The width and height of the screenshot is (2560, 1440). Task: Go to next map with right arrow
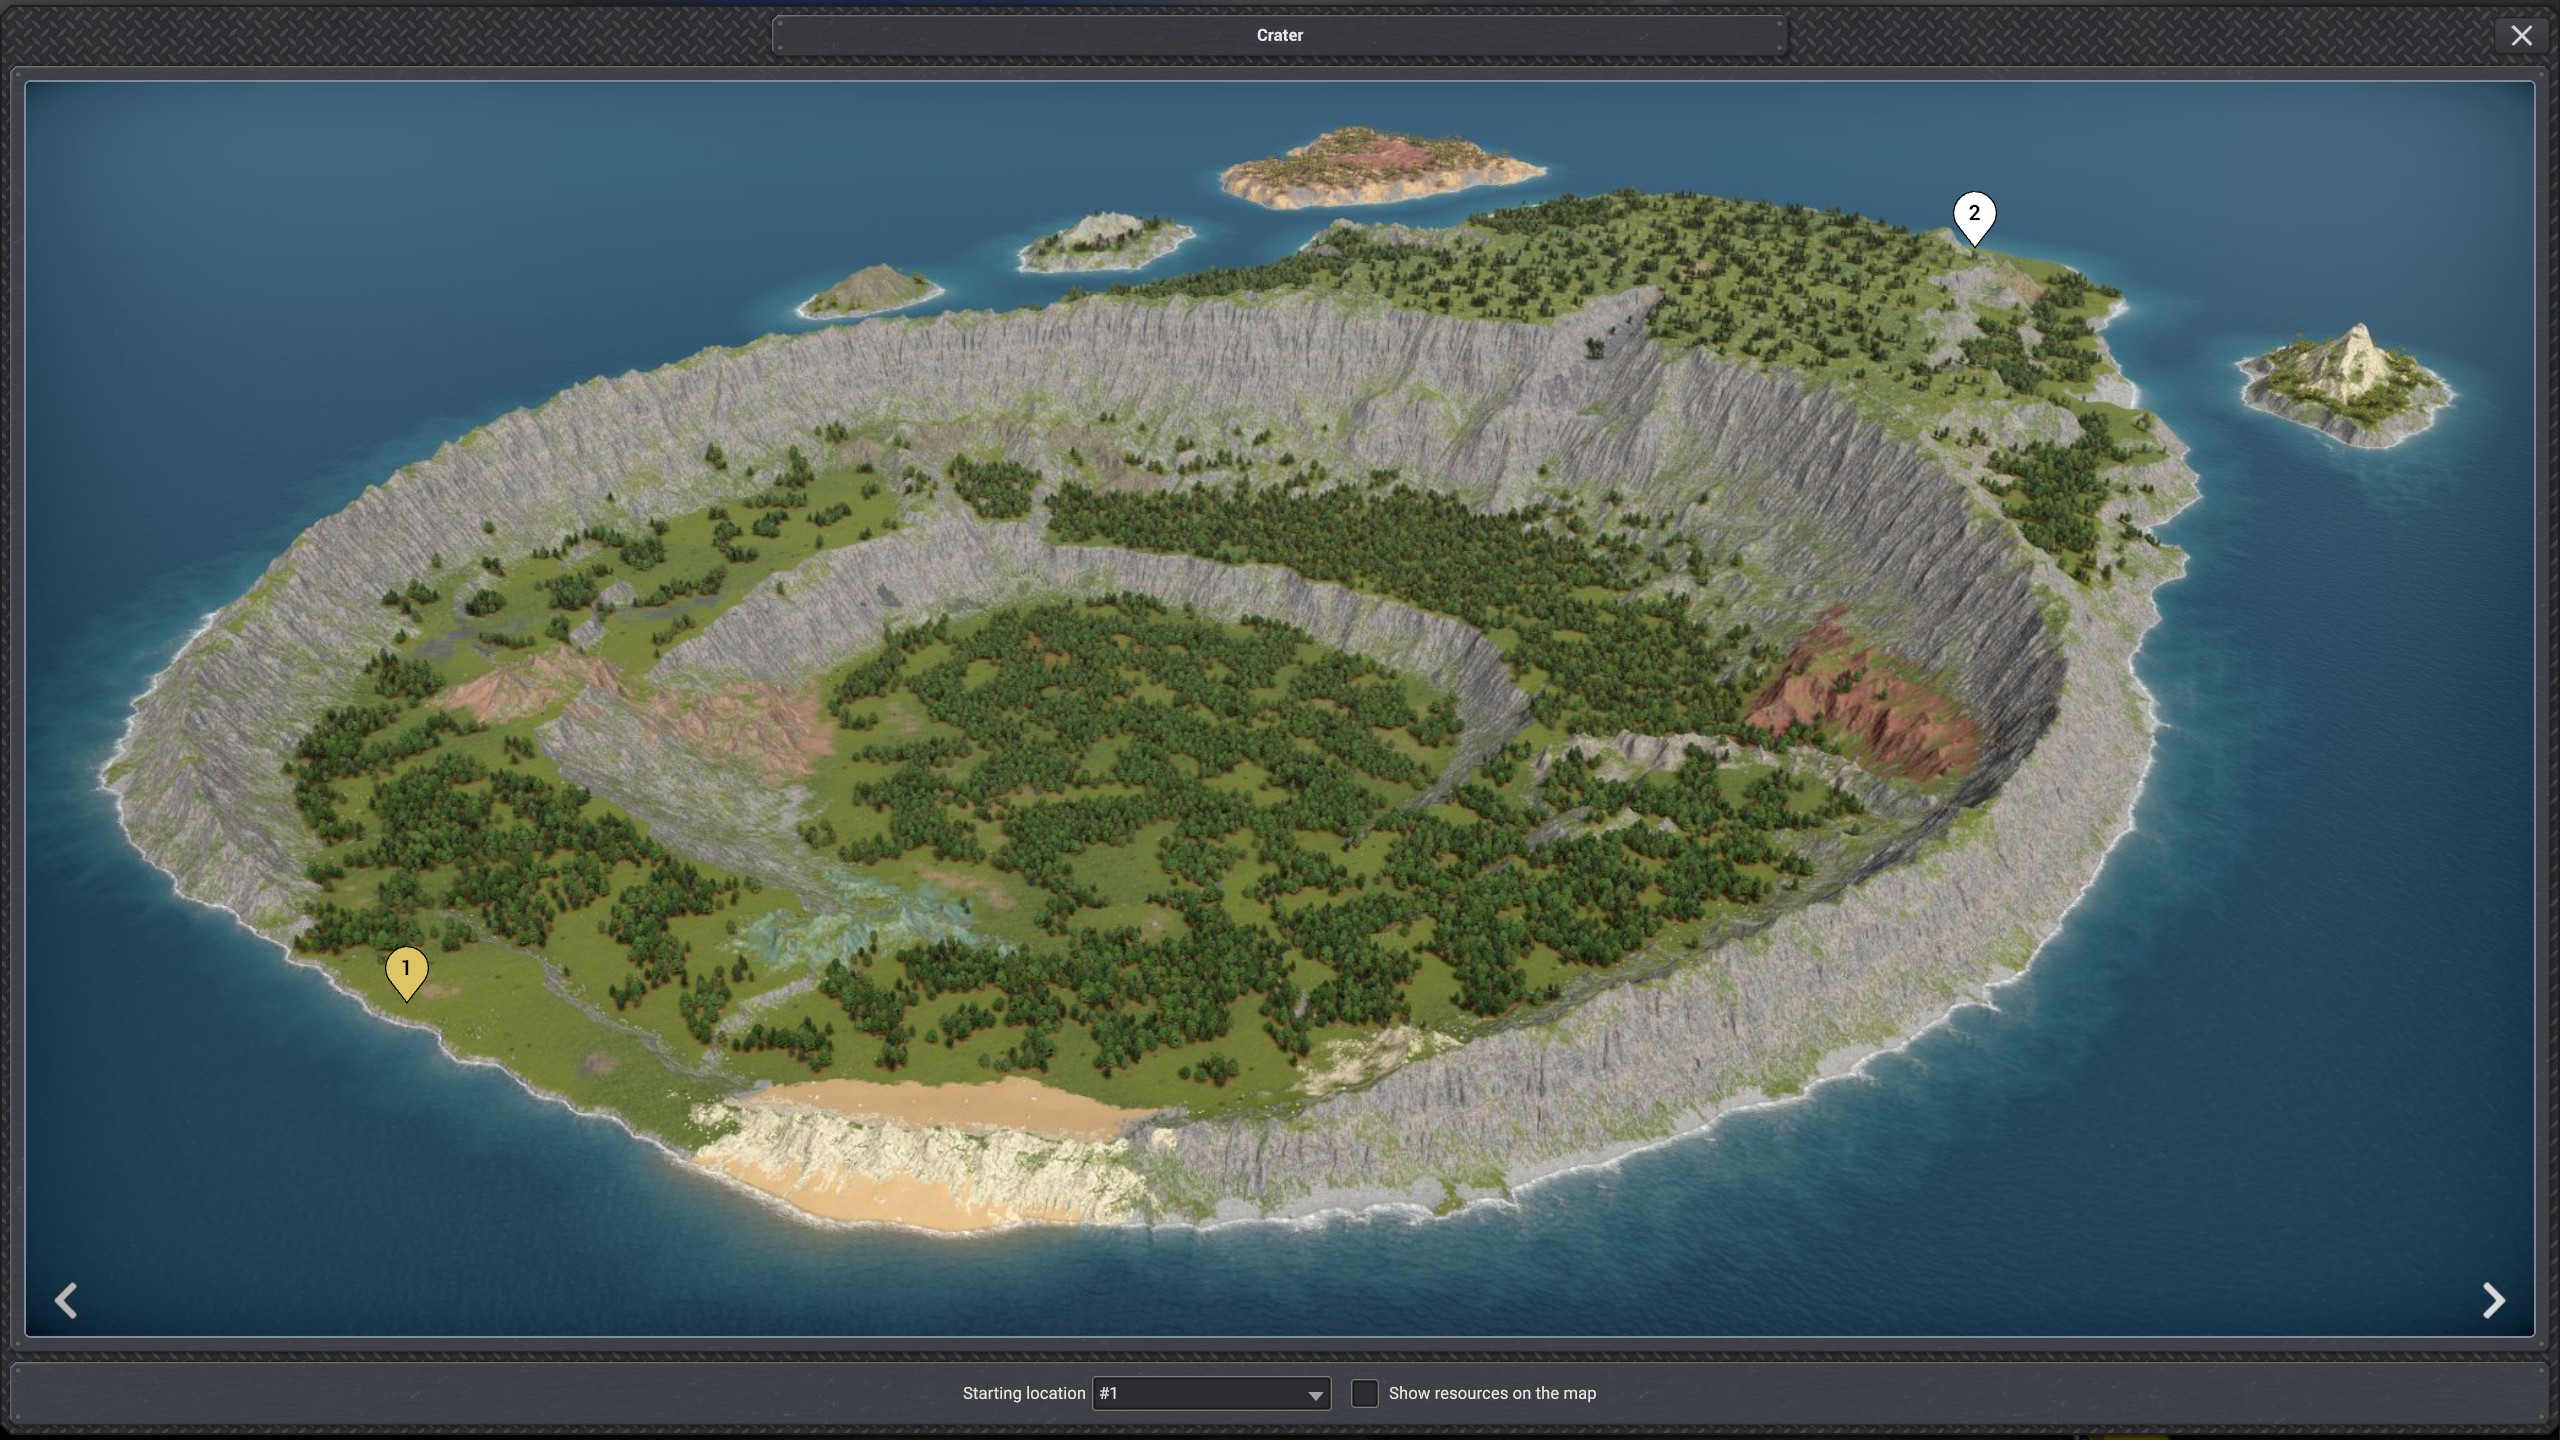point(2493,1300)
